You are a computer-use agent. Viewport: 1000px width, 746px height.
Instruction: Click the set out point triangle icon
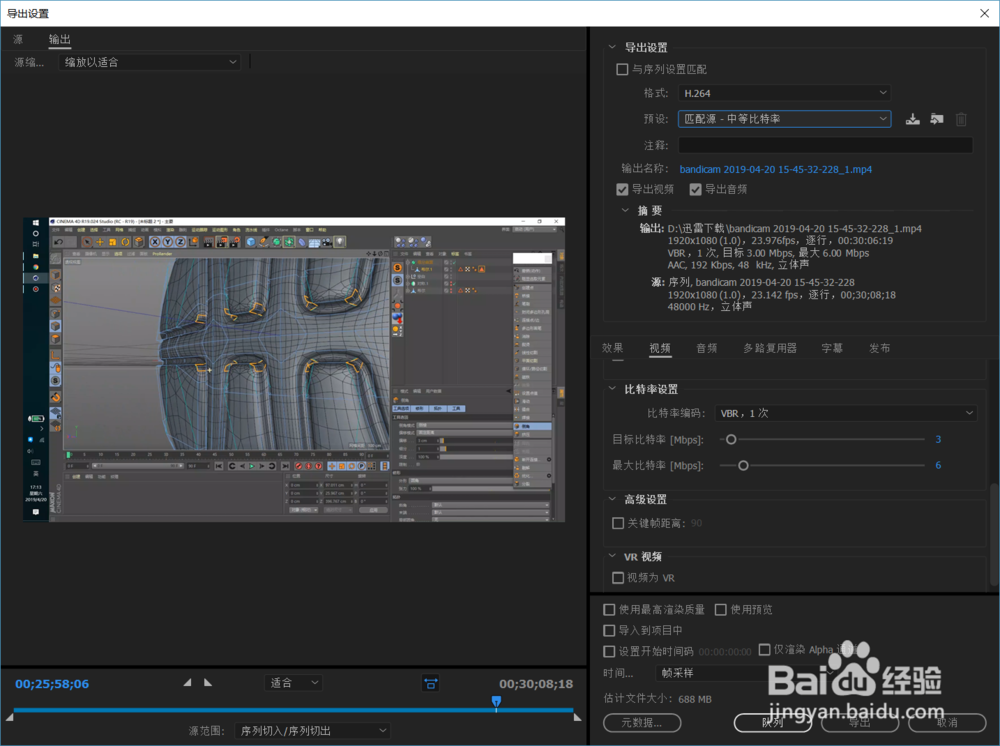click(208, 683)
